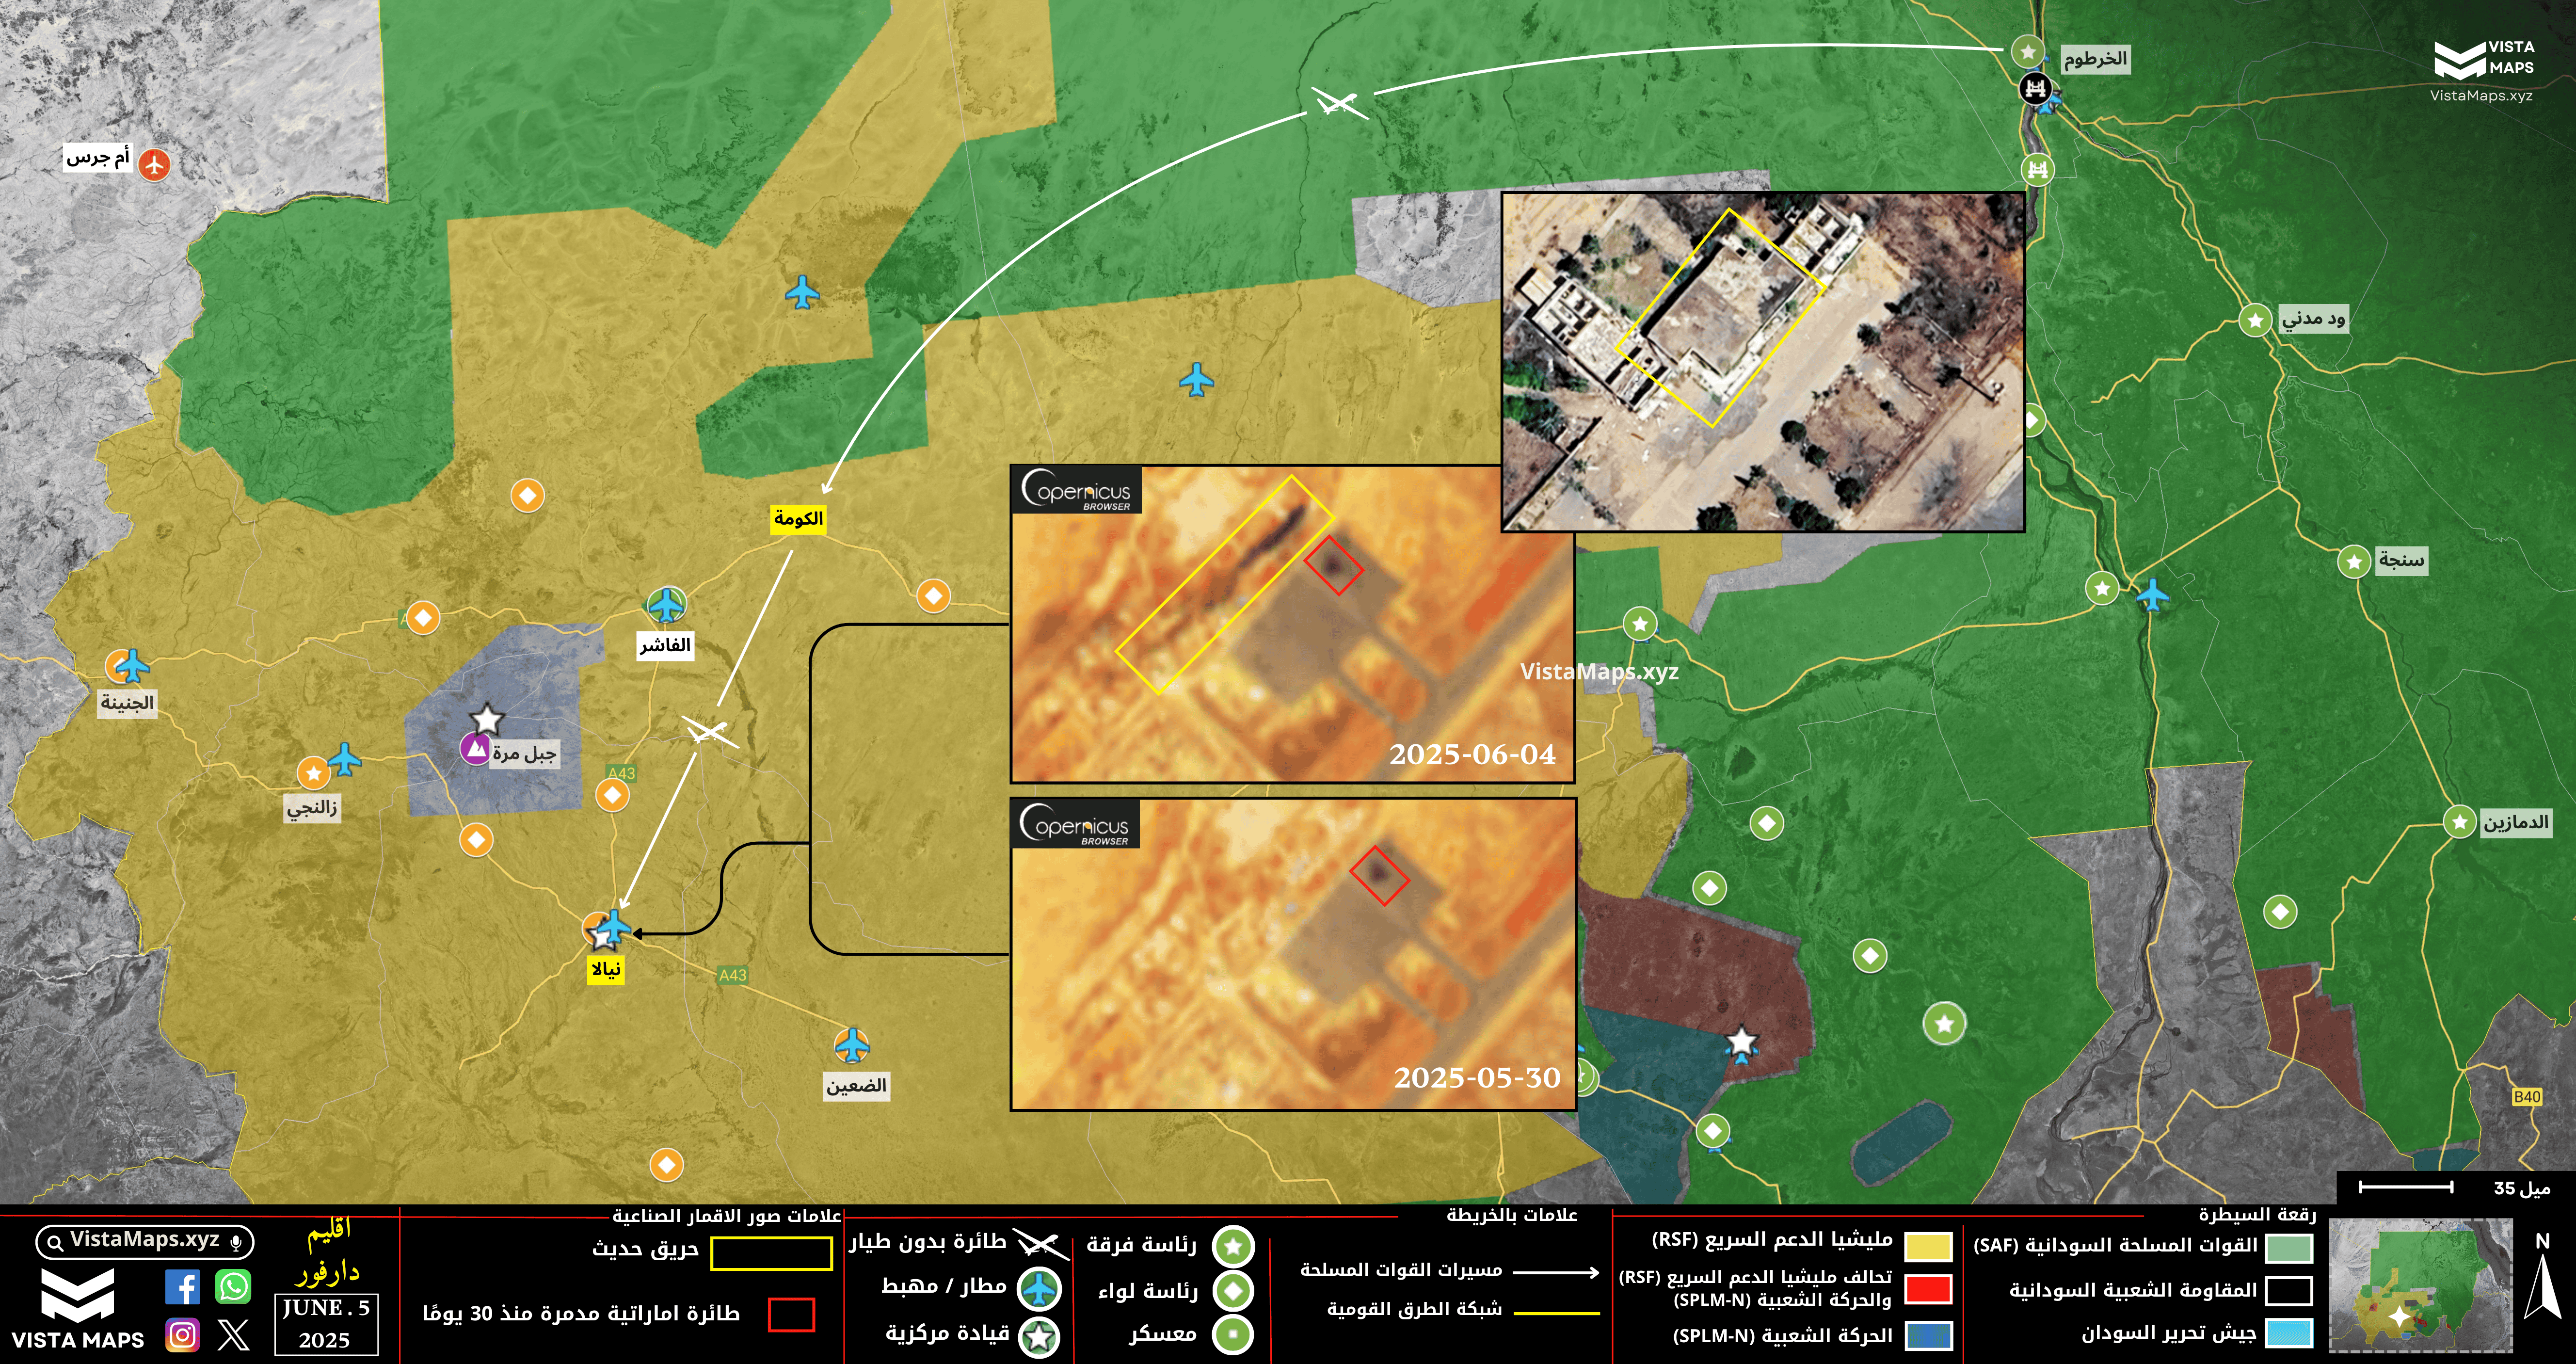The image size is (2576, 1364).
Task: Open the Instagram icon in the footer
Action: (x=182, y=1334)
